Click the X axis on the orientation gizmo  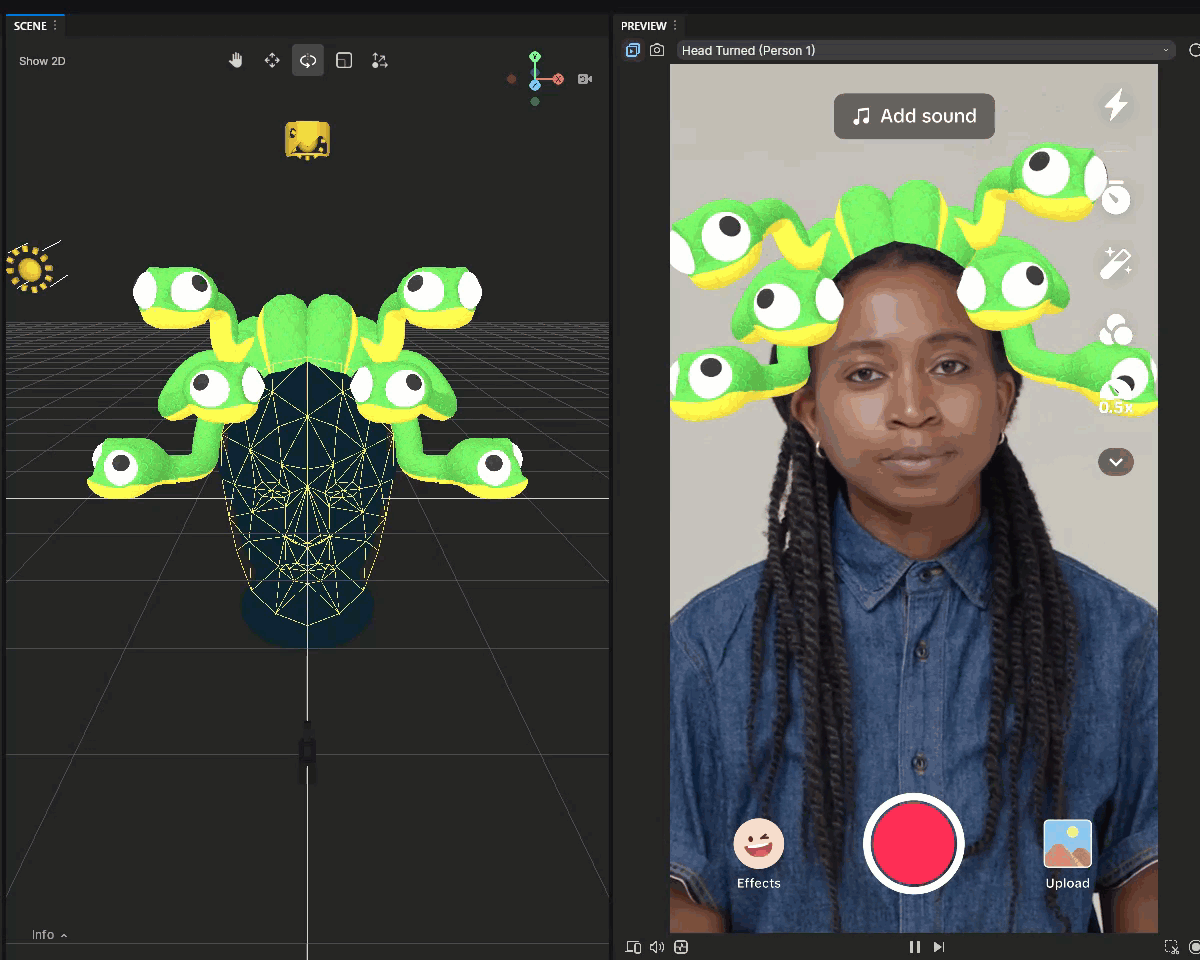coord(558,79)
